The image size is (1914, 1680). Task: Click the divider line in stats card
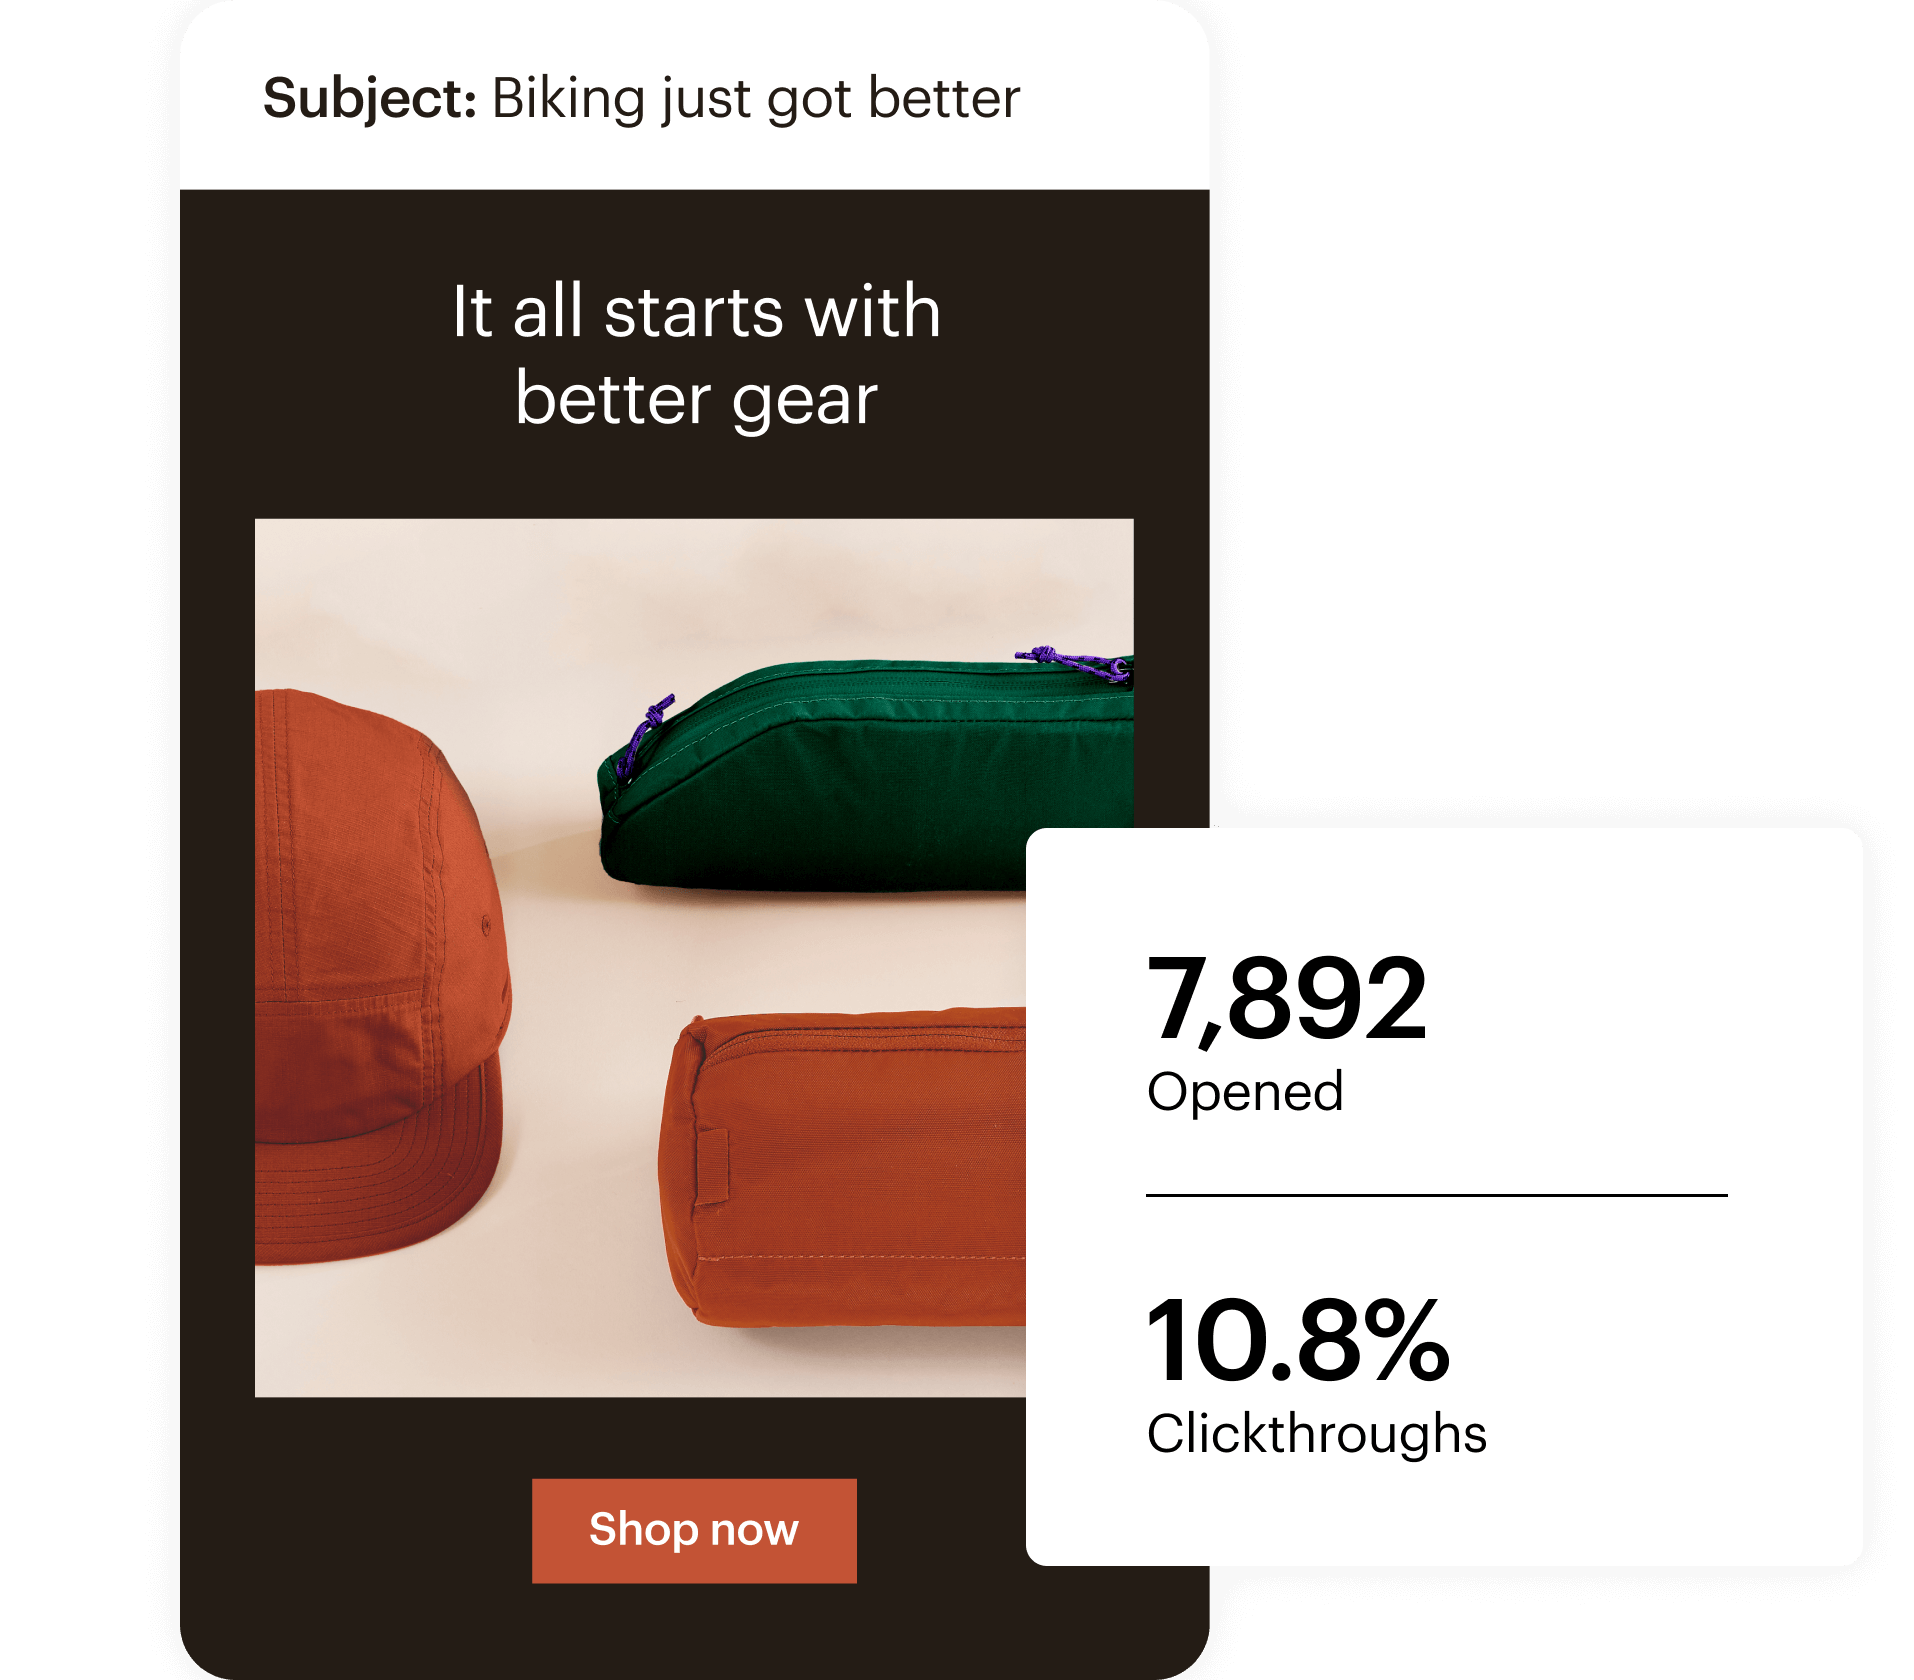(x=1436, y=1195)
